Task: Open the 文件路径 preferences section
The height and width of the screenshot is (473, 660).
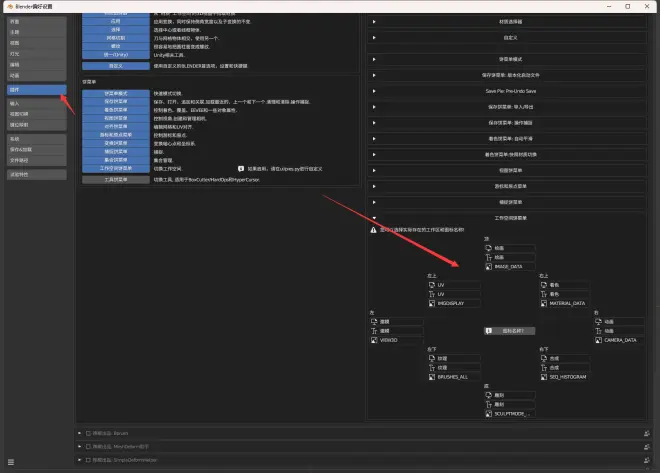Action: coord(37,160)
